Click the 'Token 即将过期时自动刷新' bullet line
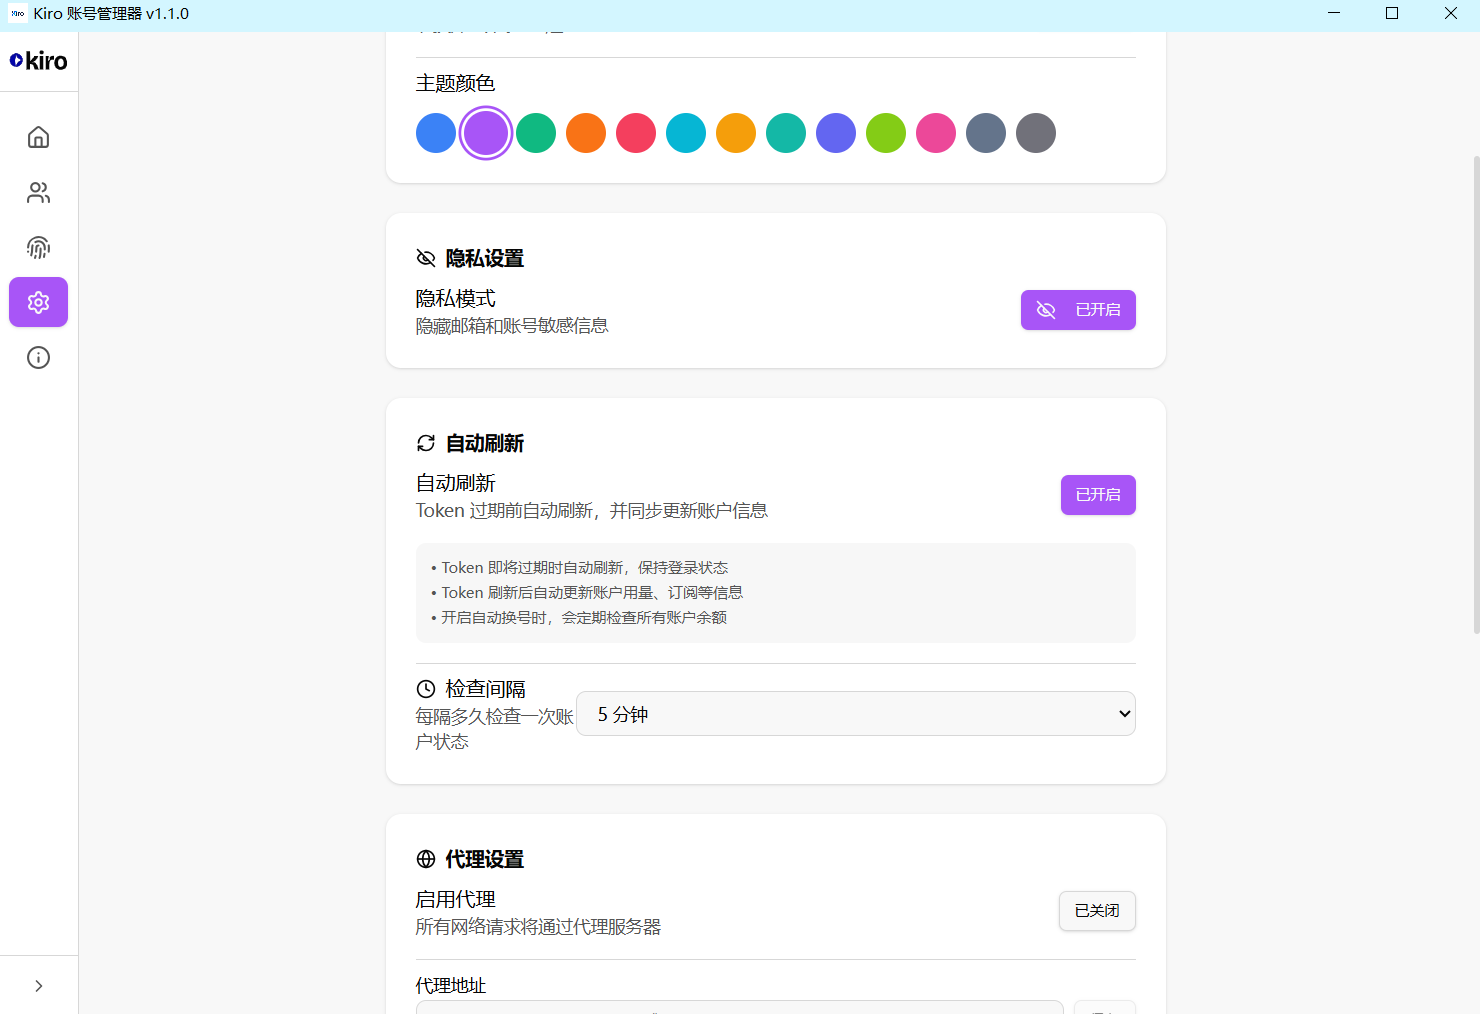The height and width of the screenshot is (1014, 1480). tap(580, 568)
